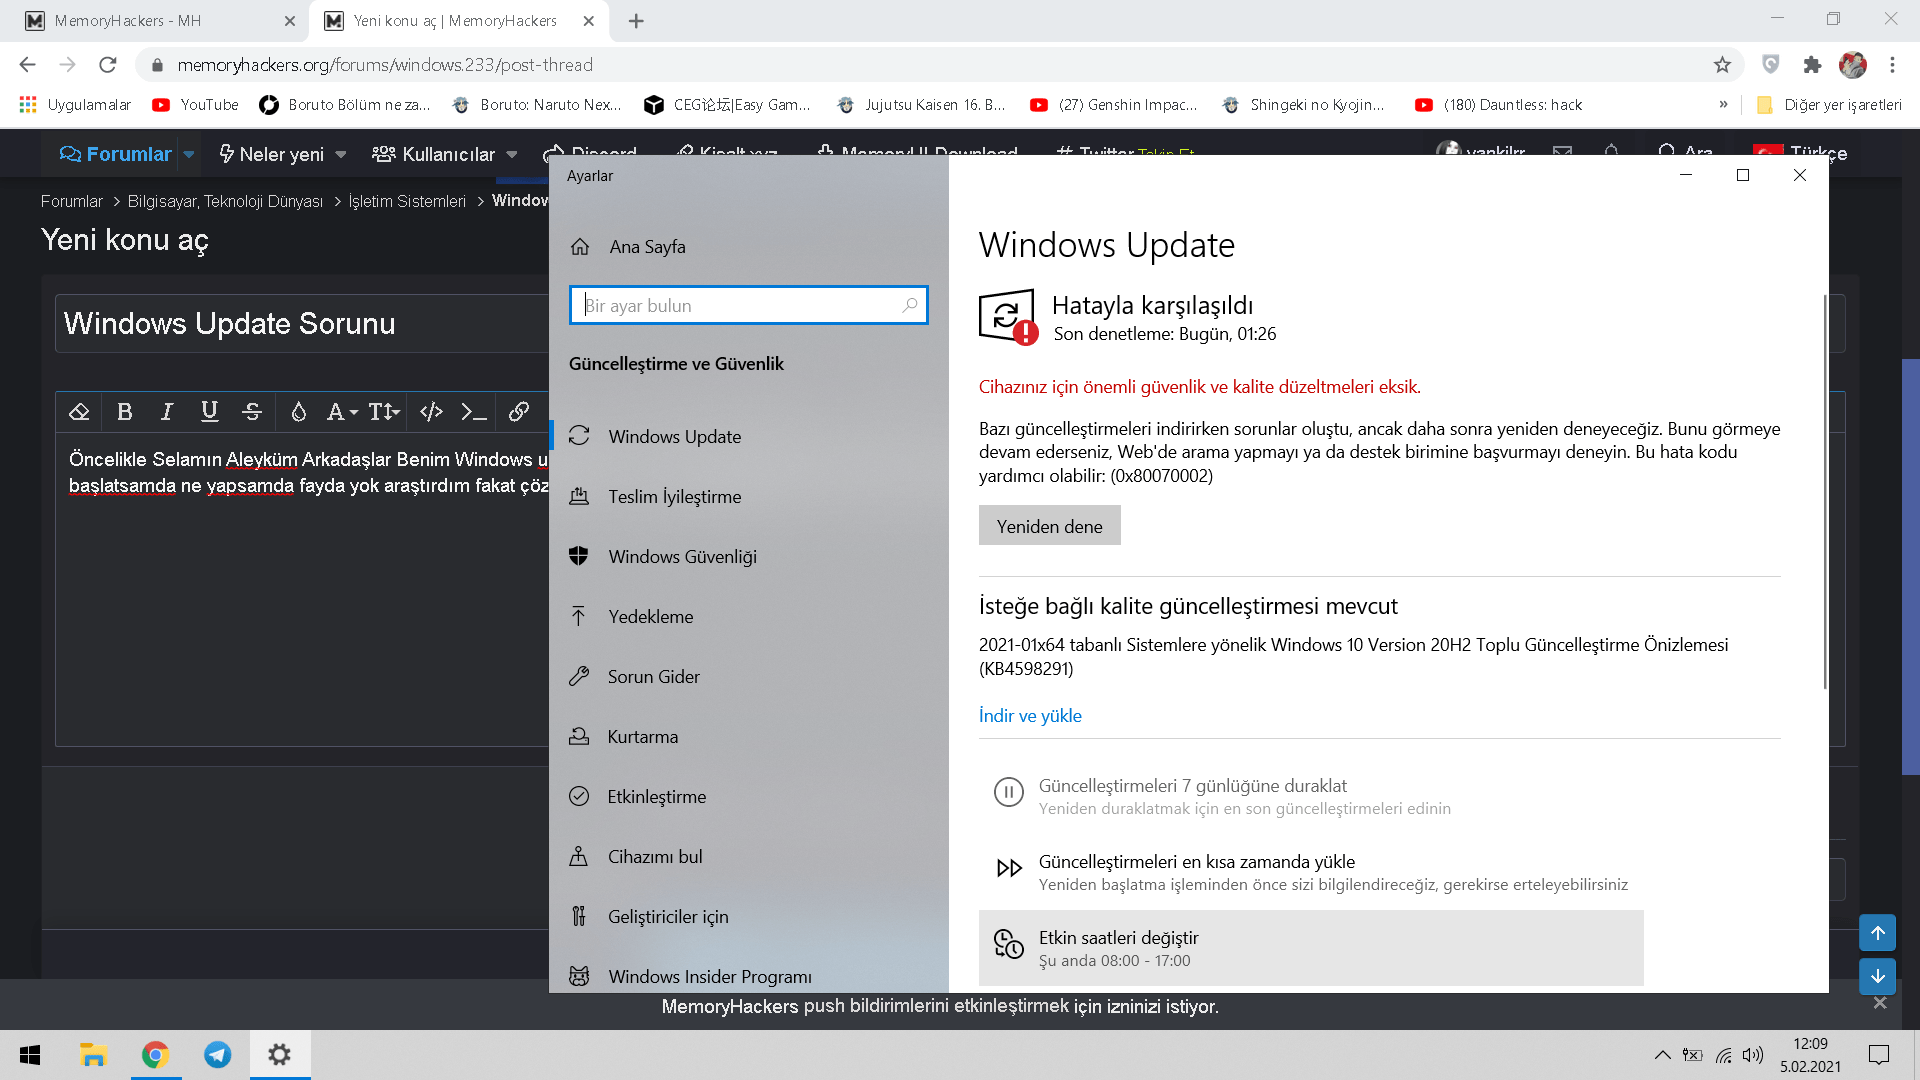Bookmark this page with star icon
1920x1080 pixels.
pyautogui.click(x=1722, y=65)
